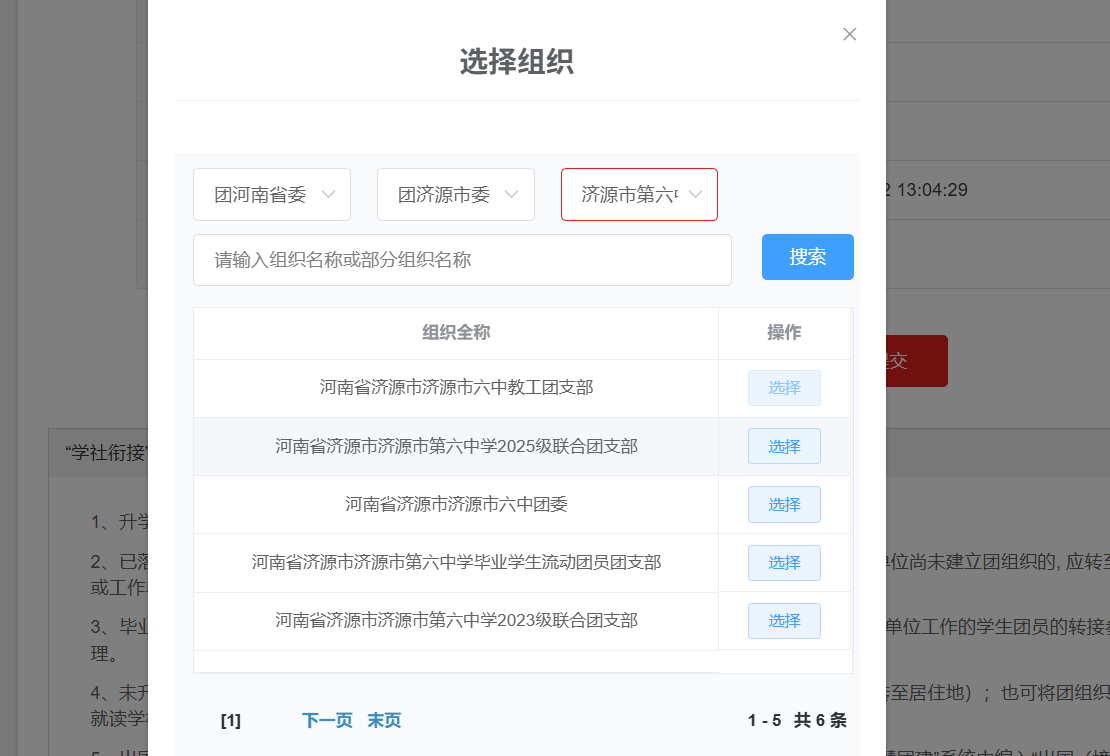Focus the organization name search field
Viewport: 1110px width, 756px height.
pos(462,260)
